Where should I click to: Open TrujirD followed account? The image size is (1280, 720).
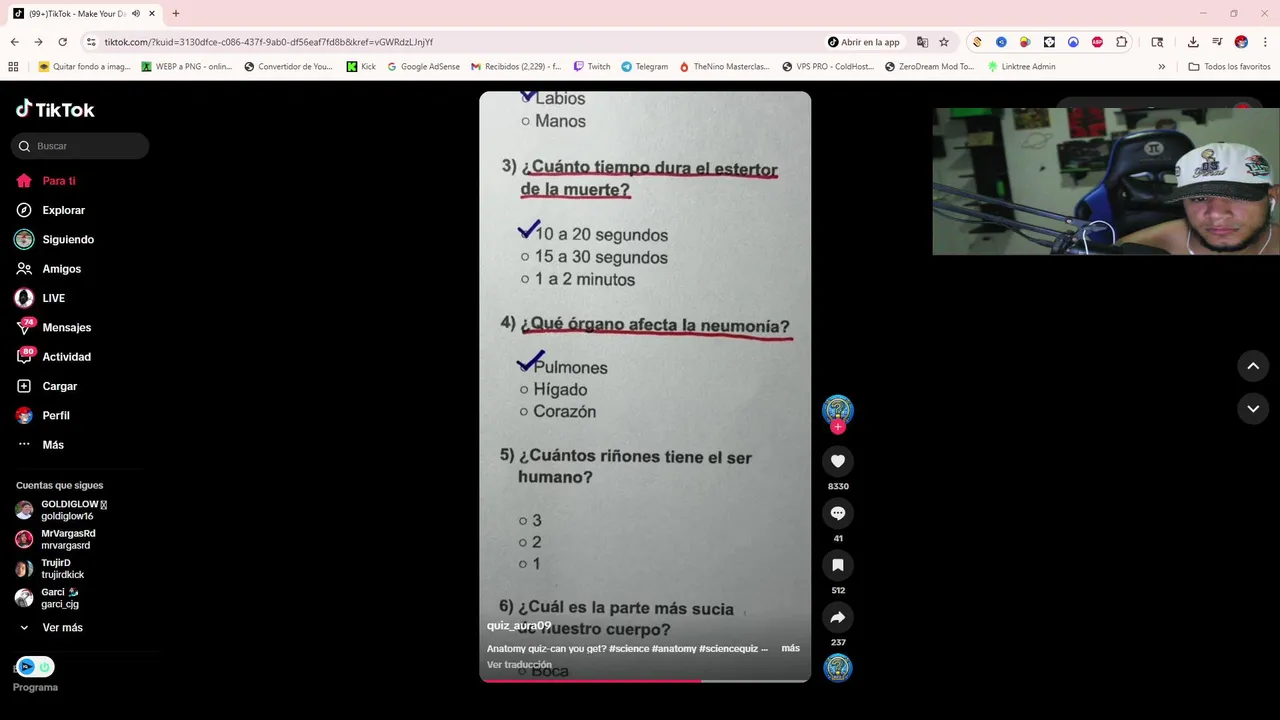(50, 569)
